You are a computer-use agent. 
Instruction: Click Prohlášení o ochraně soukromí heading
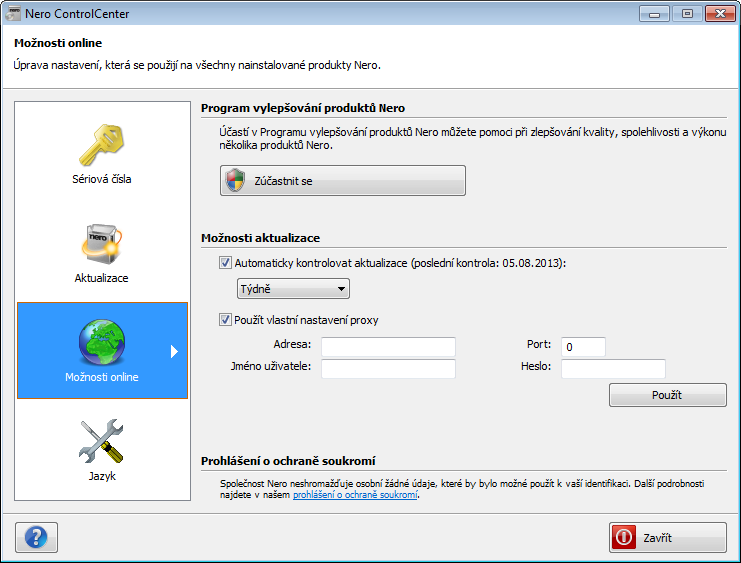tap(288, 461)
